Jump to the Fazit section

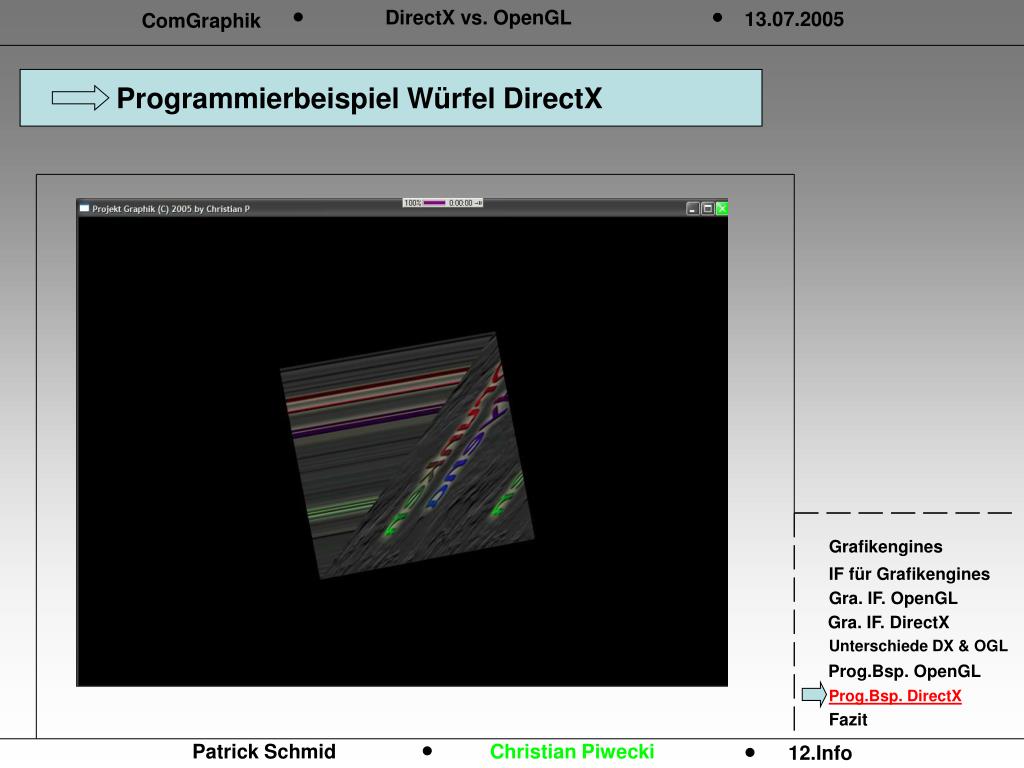(x=848, y=720)
